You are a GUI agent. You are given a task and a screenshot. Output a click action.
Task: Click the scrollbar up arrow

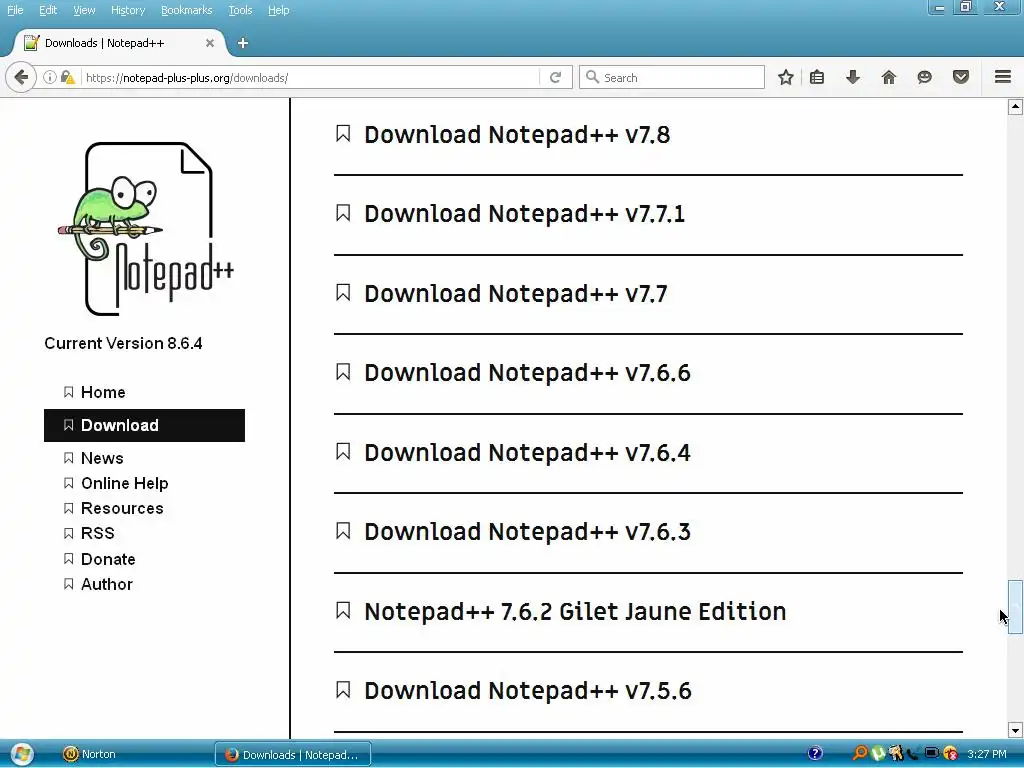click(x=1015, y=106)
